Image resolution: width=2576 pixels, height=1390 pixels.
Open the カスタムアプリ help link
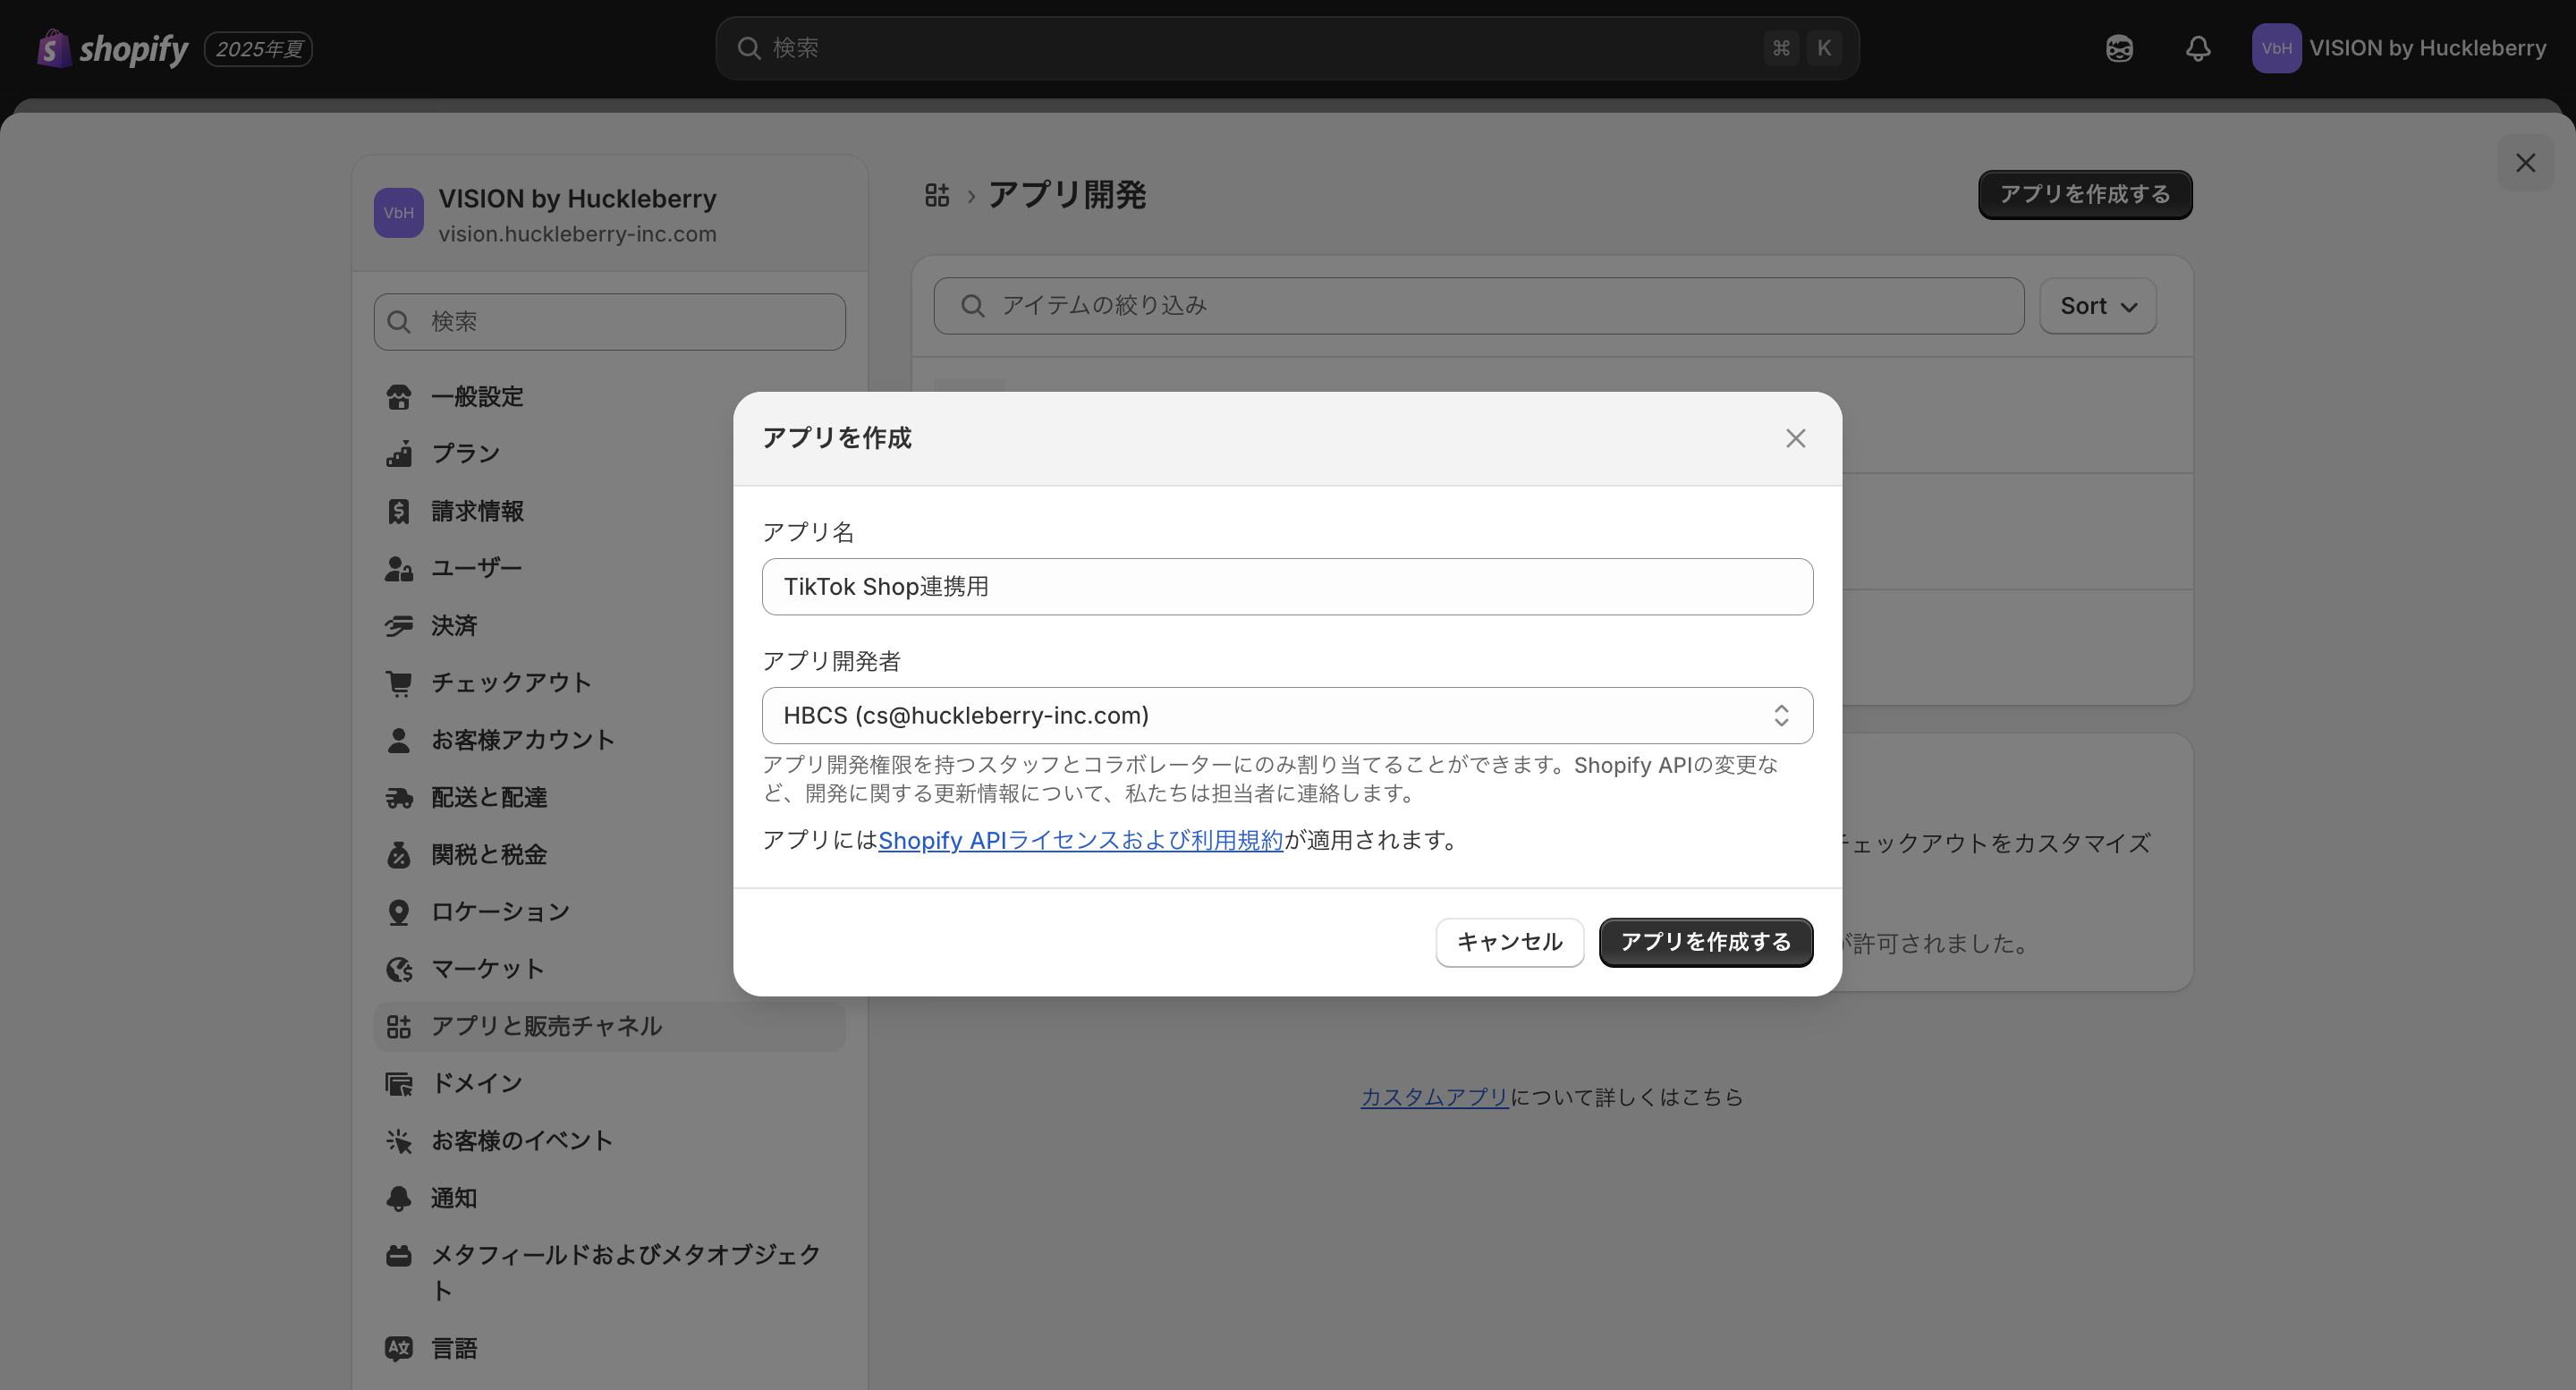1434,1097
